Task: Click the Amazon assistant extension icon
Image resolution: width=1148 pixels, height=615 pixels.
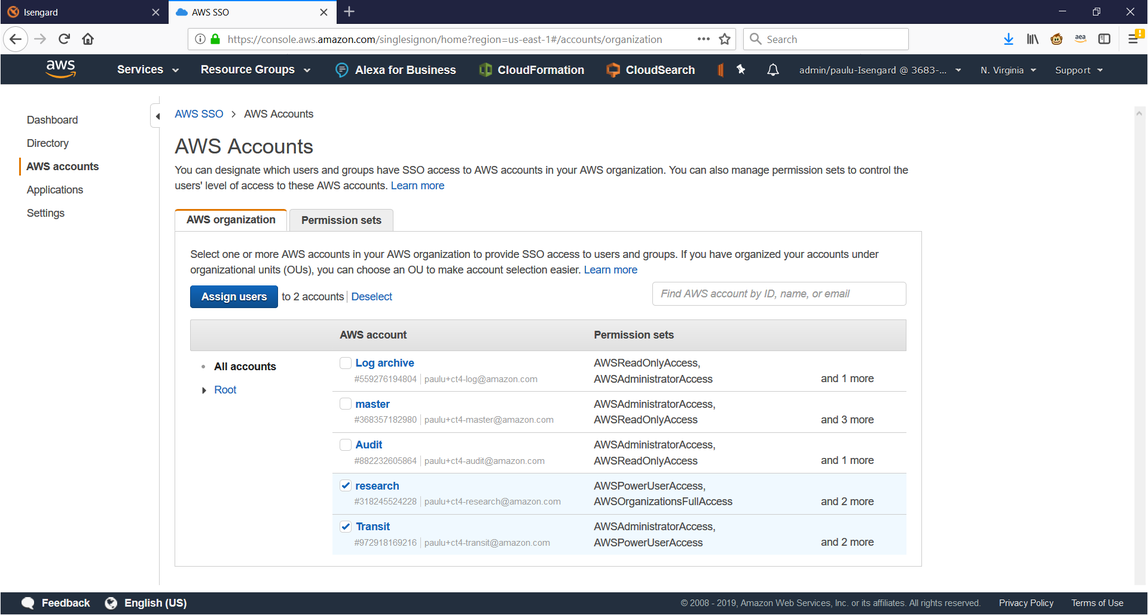Action: (x=1081, y=39)
